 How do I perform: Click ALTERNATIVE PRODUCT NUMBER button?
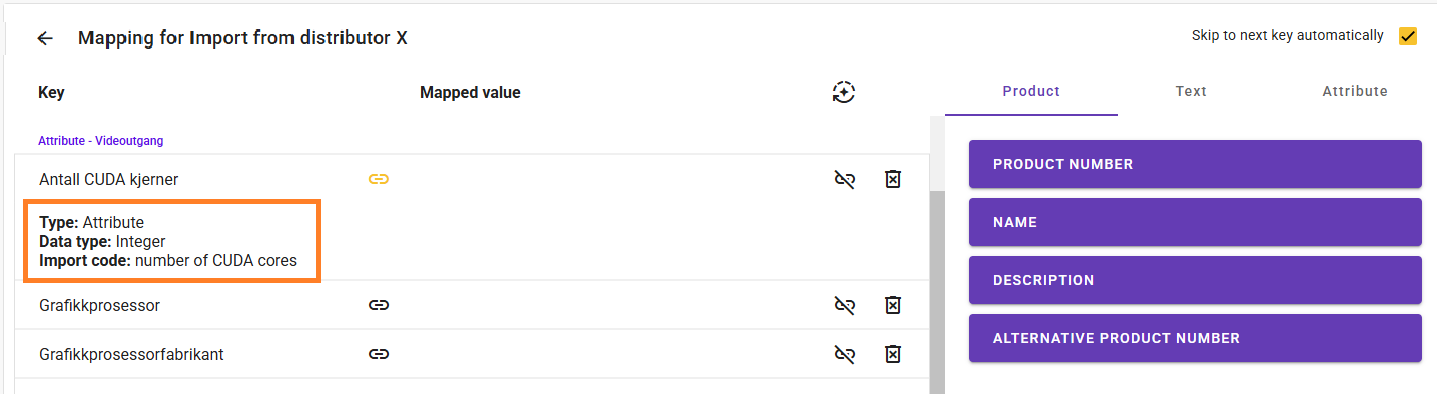tap(1195, 338)
